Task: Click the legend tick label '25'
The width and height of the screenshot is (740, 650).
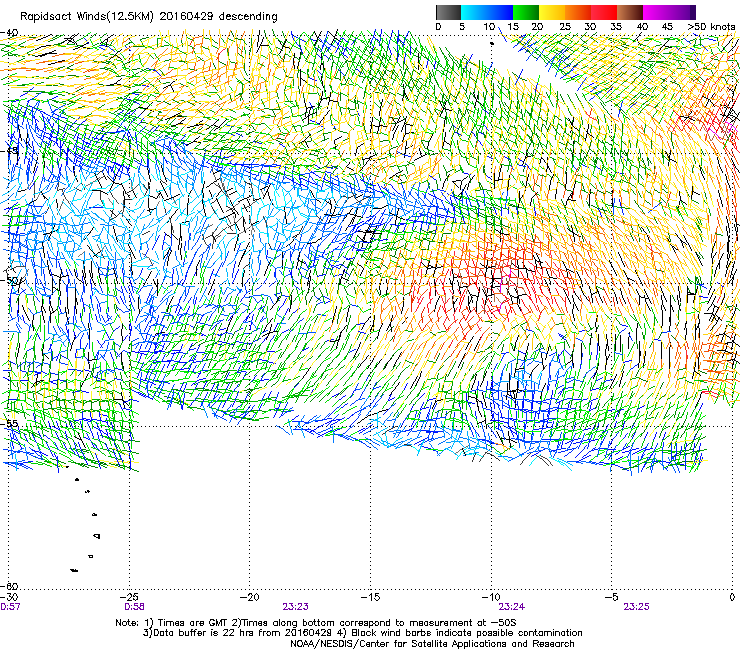Action: point(565,27)
